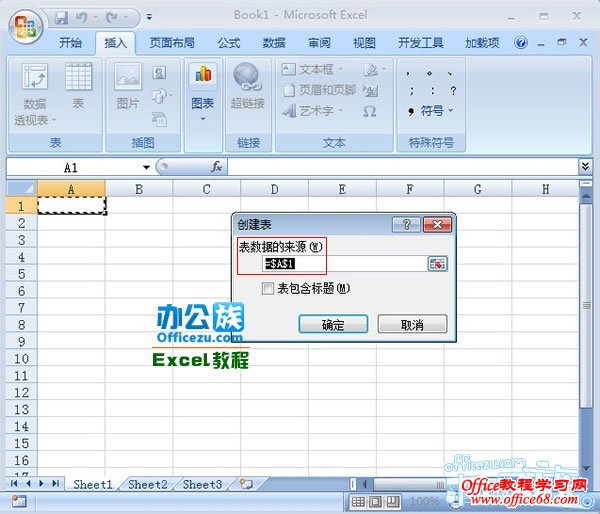Expand the PivotTable dropdown arrow

tap(54, 120)
